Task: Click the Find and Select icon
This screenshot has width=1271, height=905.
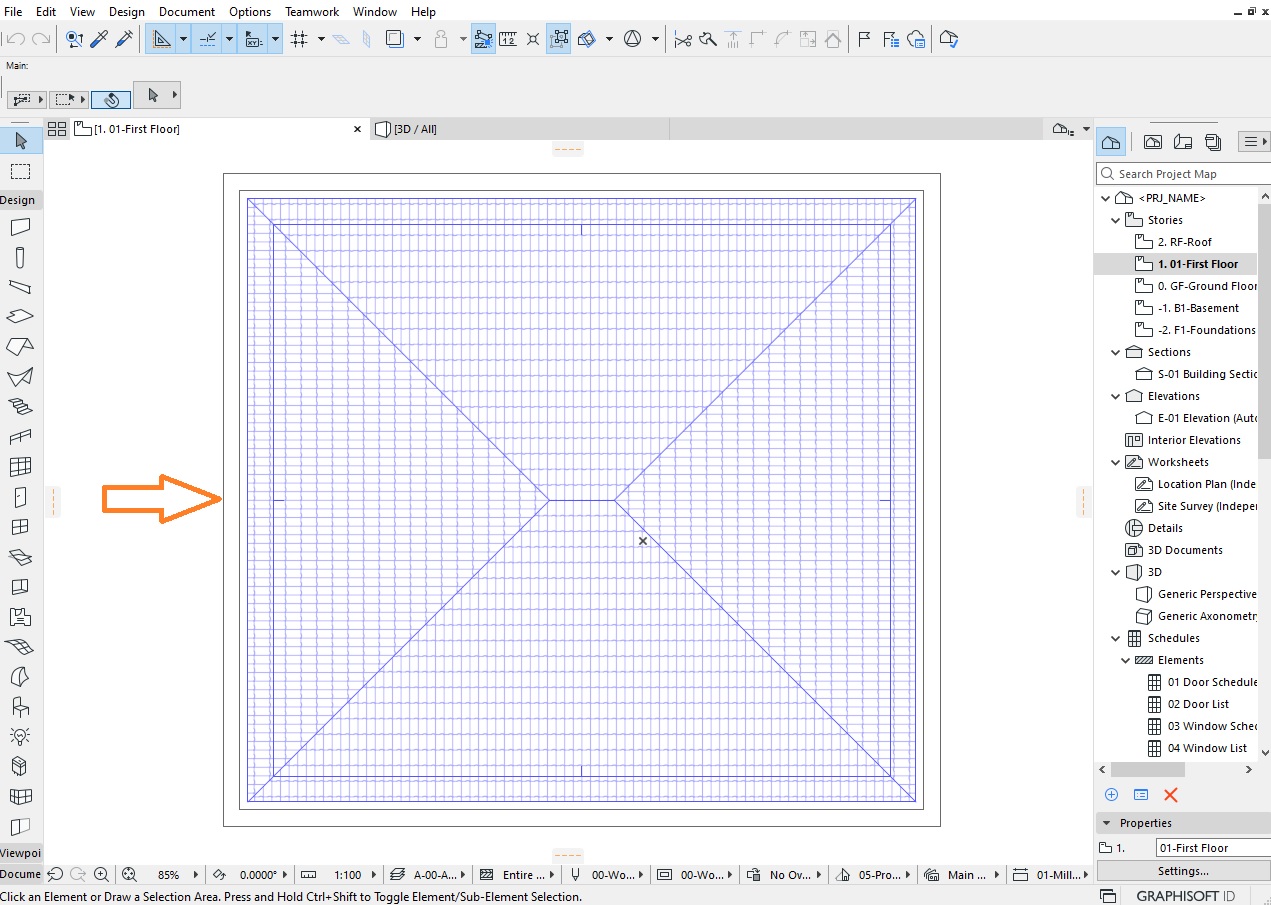Action: coord(74,39)
